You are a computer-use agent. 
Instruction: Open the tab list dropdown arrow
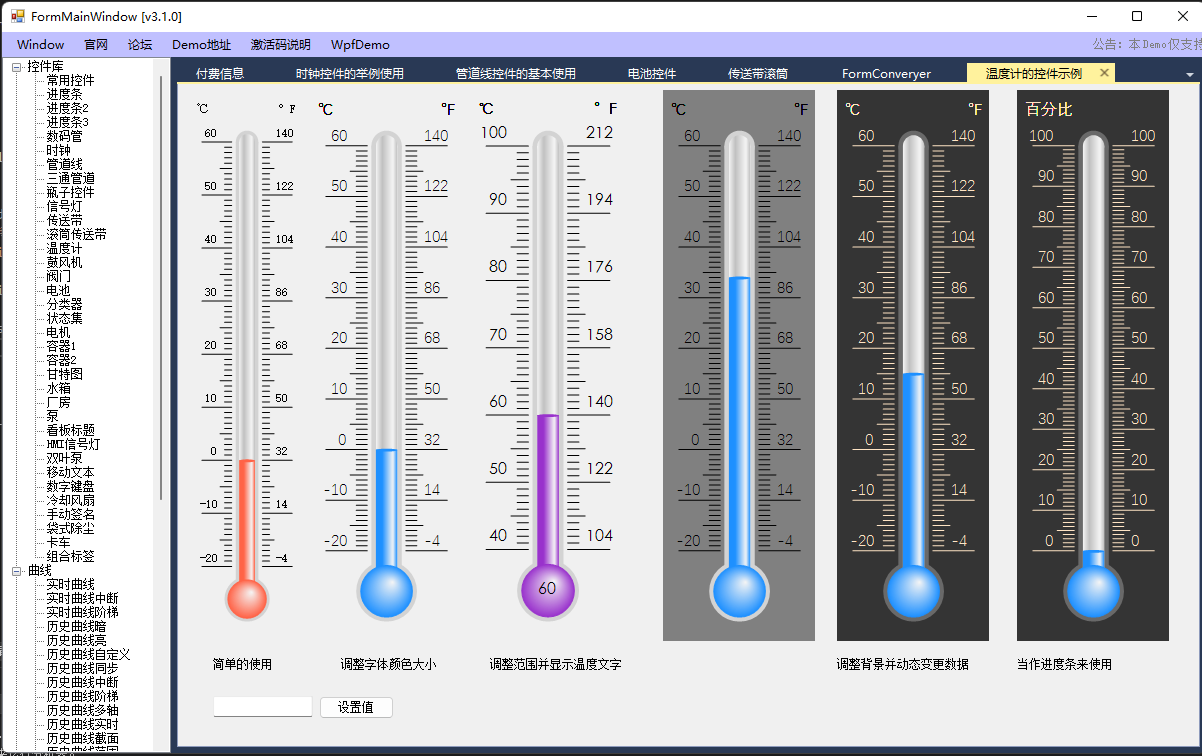pyautogui.click(x=1189, y=75)
